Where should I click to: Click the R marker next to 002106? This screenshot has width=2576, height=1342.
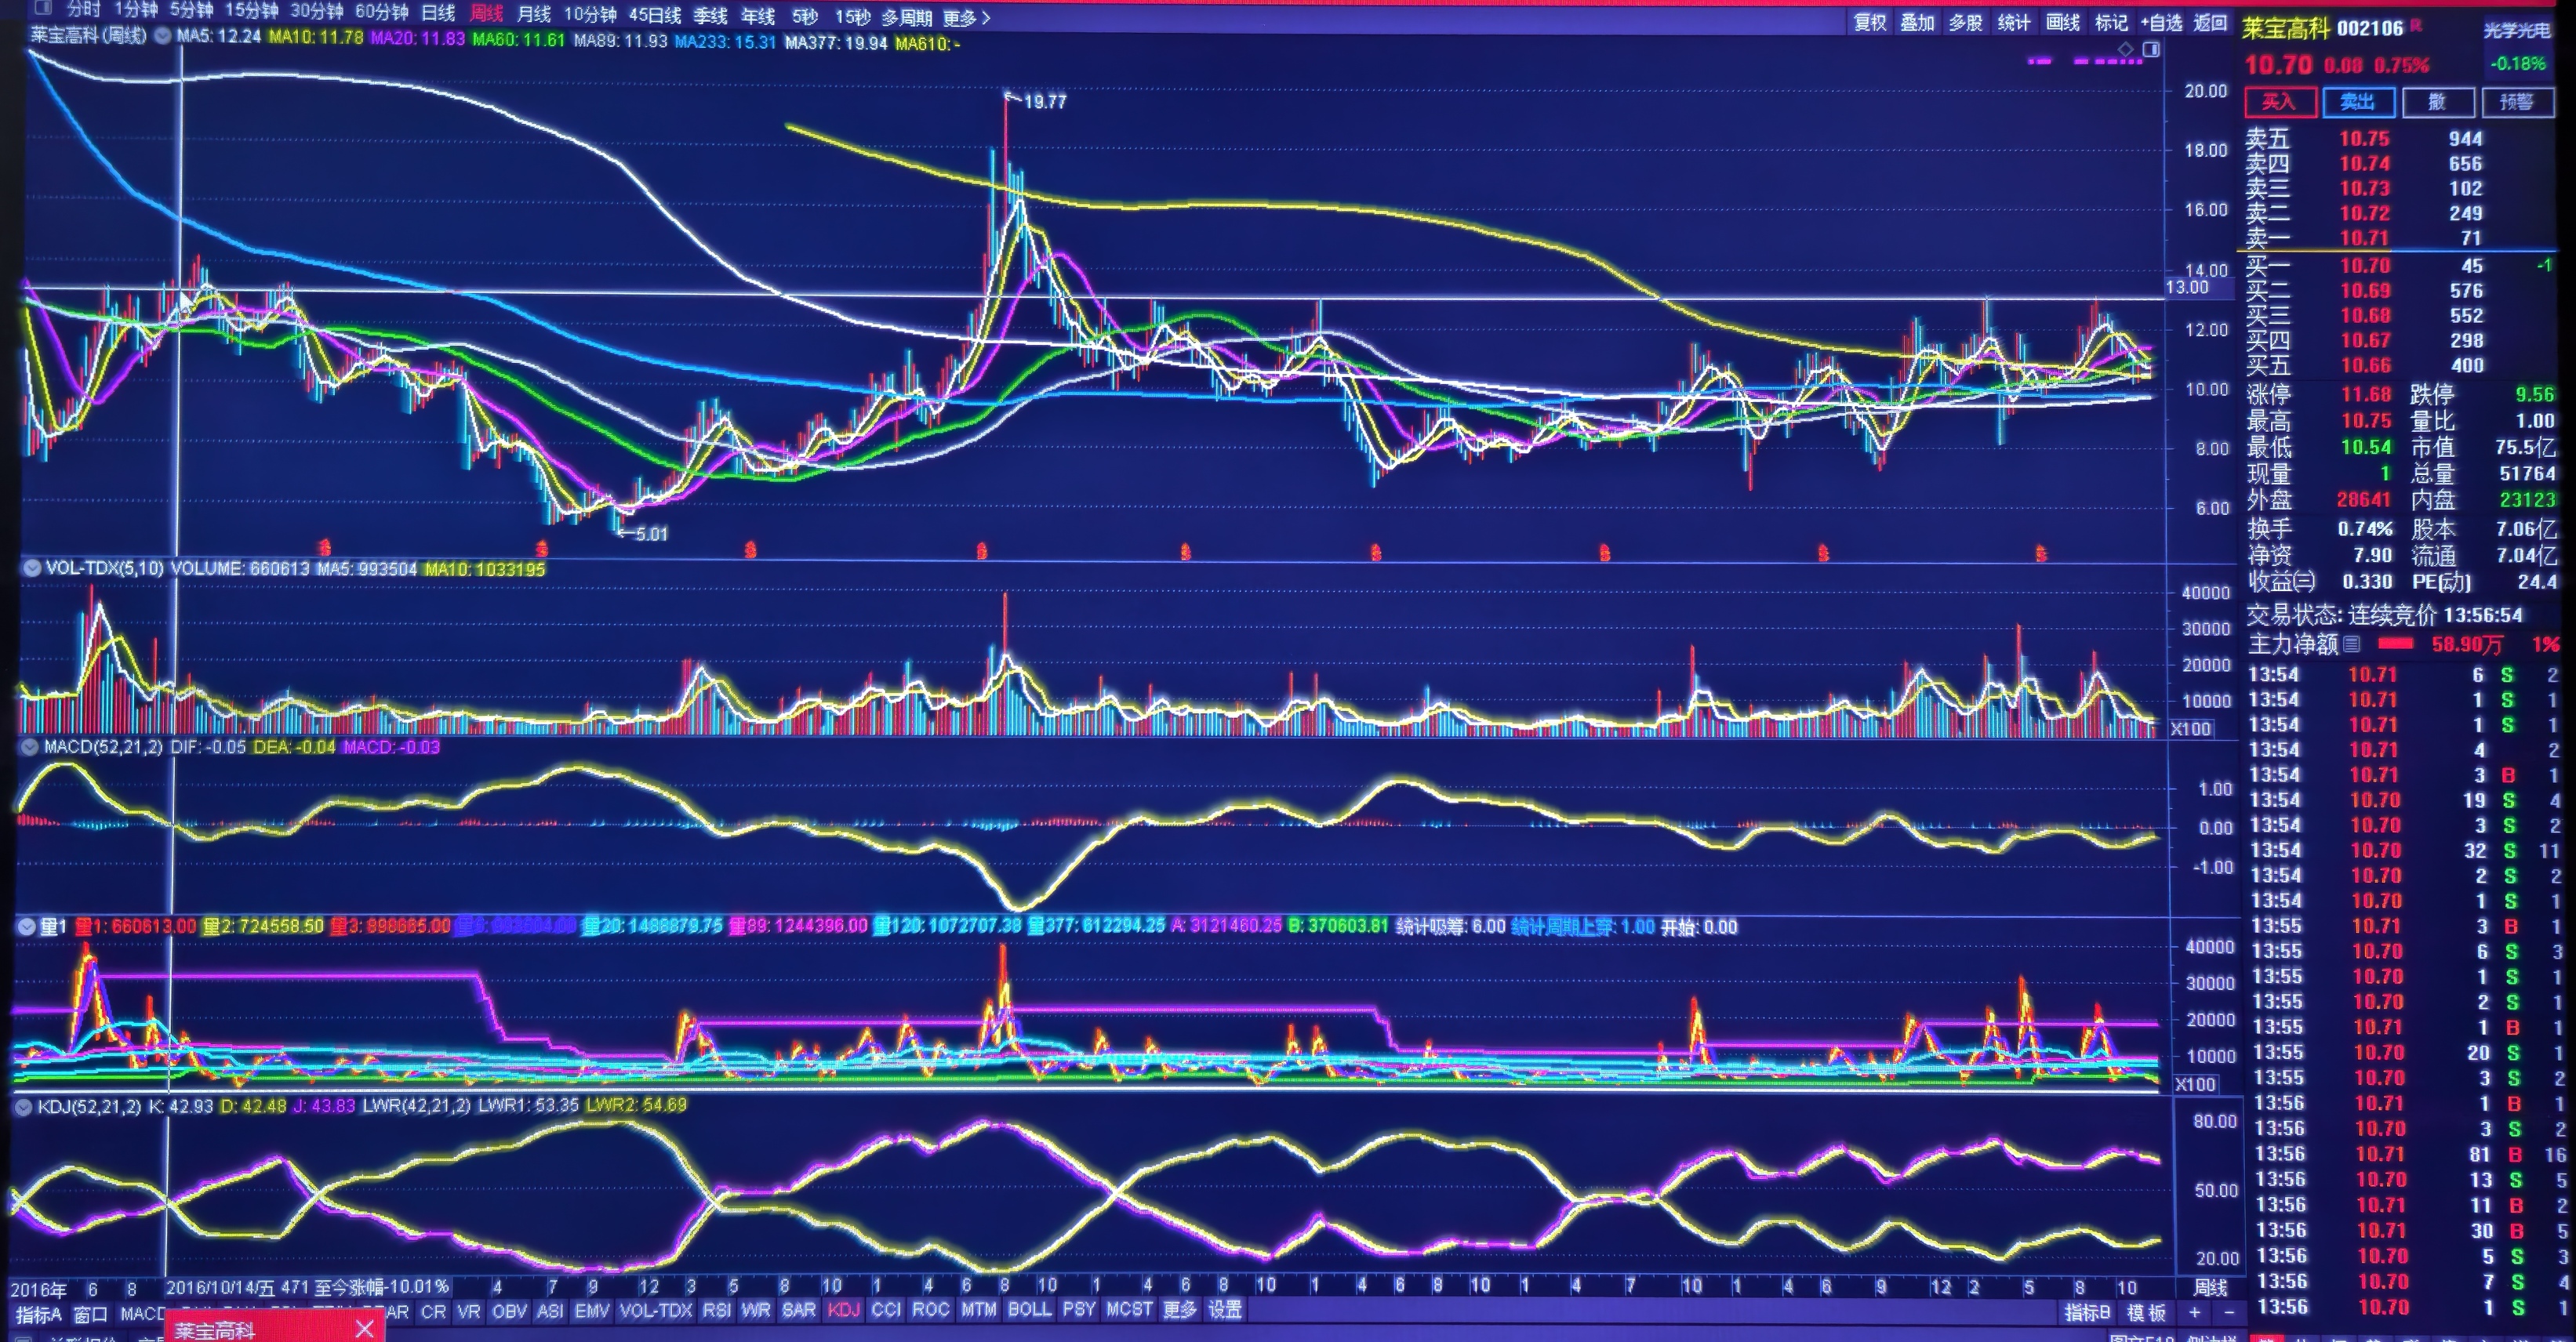tap(2416, 26)
